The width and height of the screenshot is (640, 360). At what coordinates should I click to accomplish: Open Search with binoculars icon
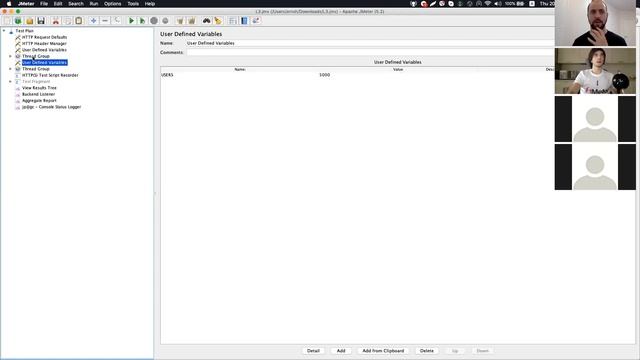coord(207,21)
